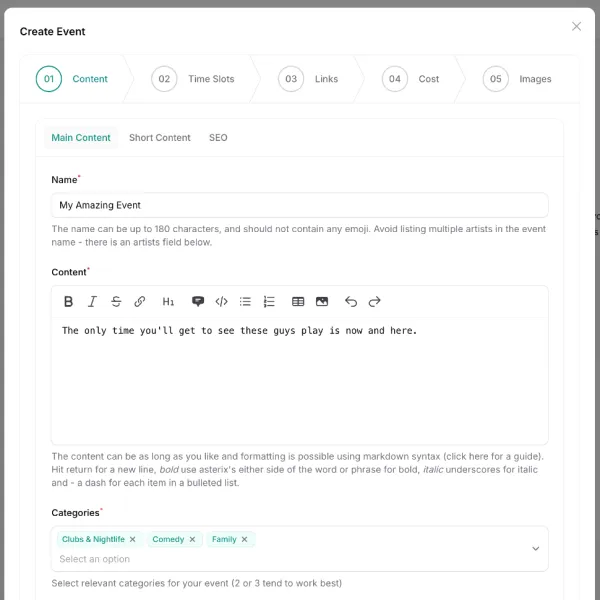The width and height of the screenshot is (600, 600).
Task: Insert an image into the content
Action: click(322, 302)
